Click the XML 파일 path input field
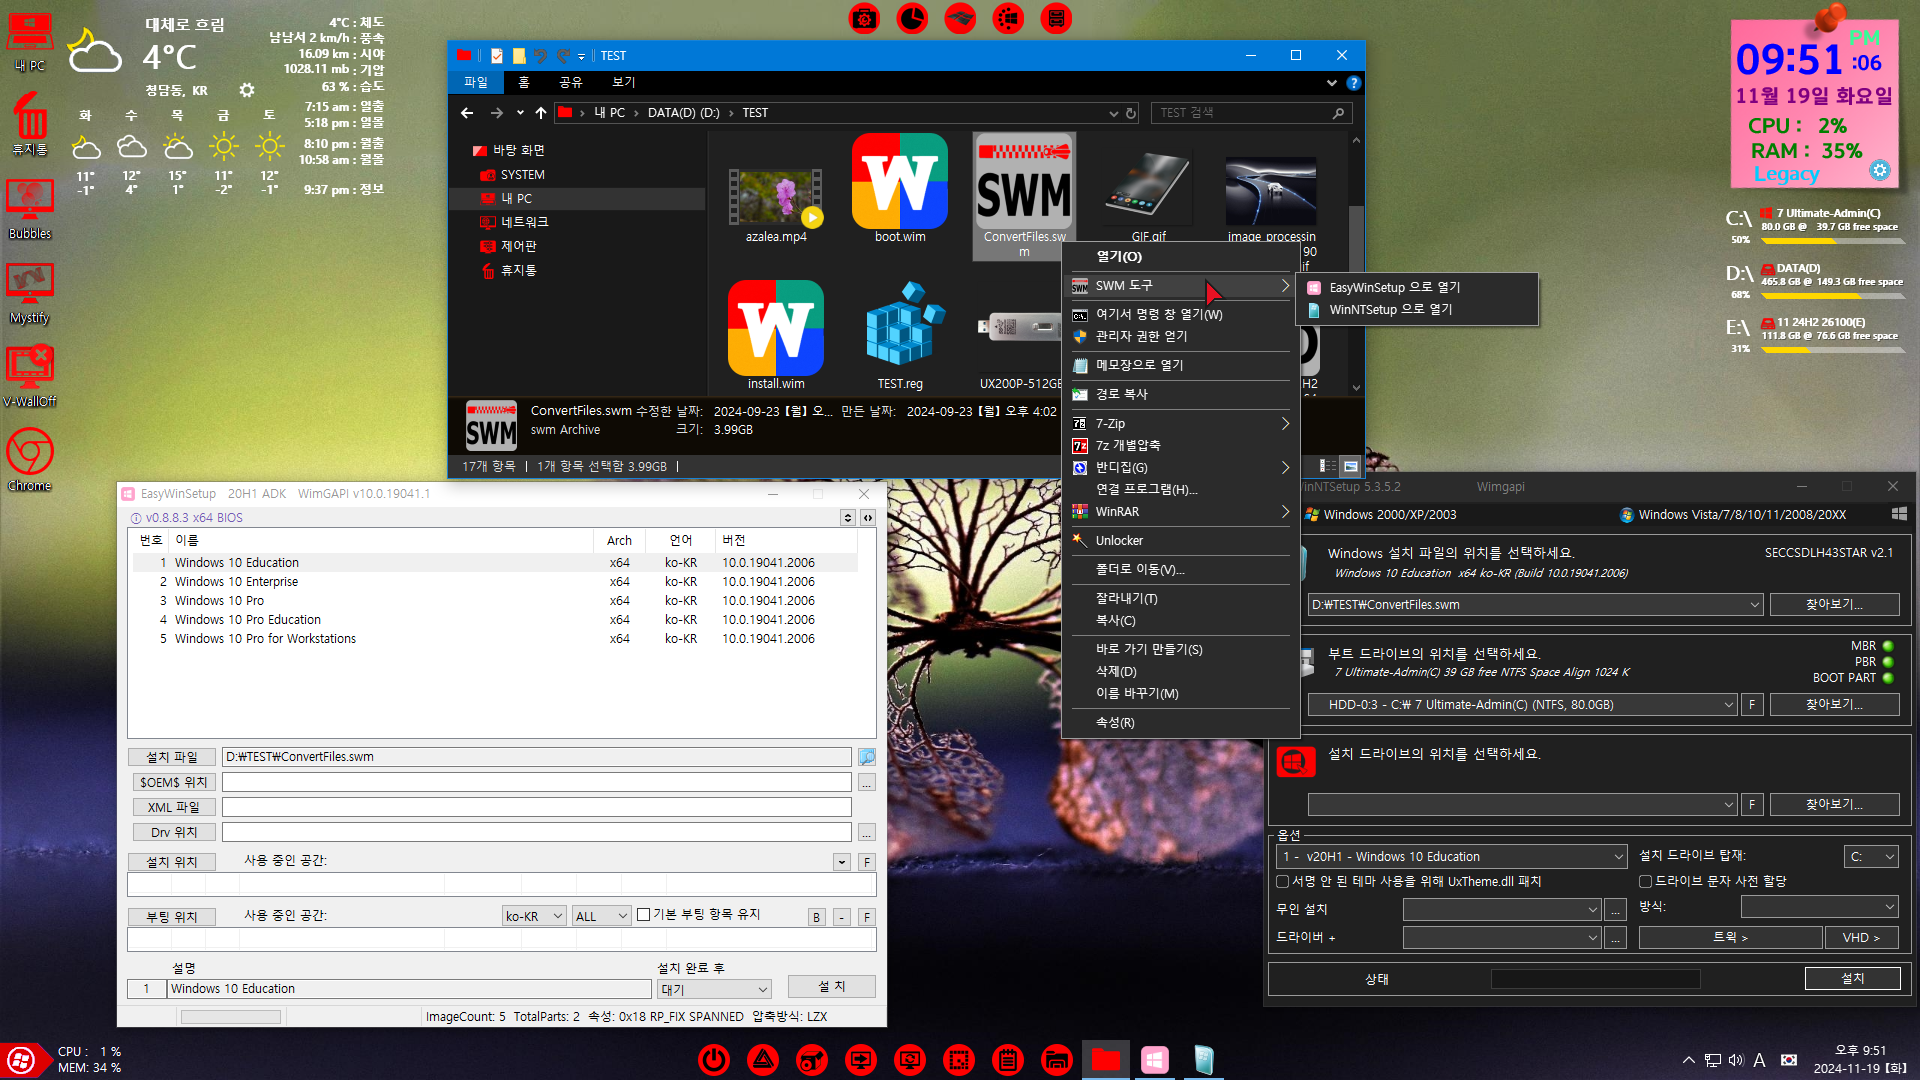This screenshot has width=1920, height=1080. click(537, 808)
